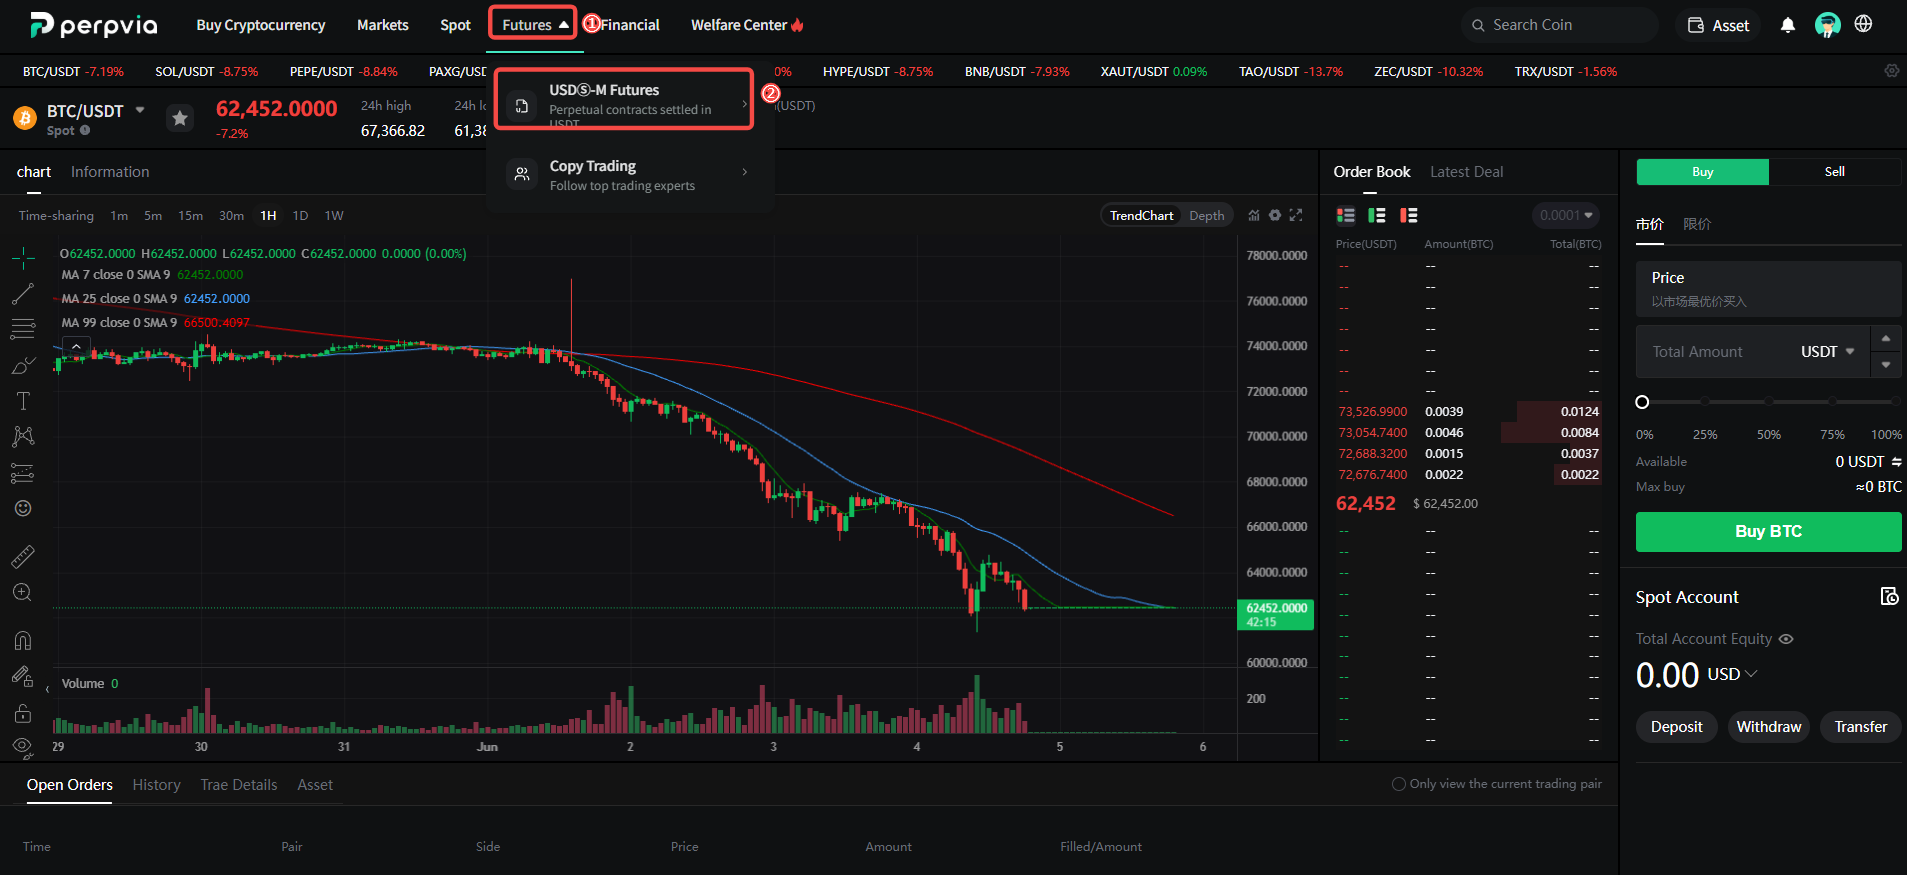The width and height of the screenshot is (1907, 875).
Task: Switch to the Latest Deal tab
Action: click(x=1466, y=172)
